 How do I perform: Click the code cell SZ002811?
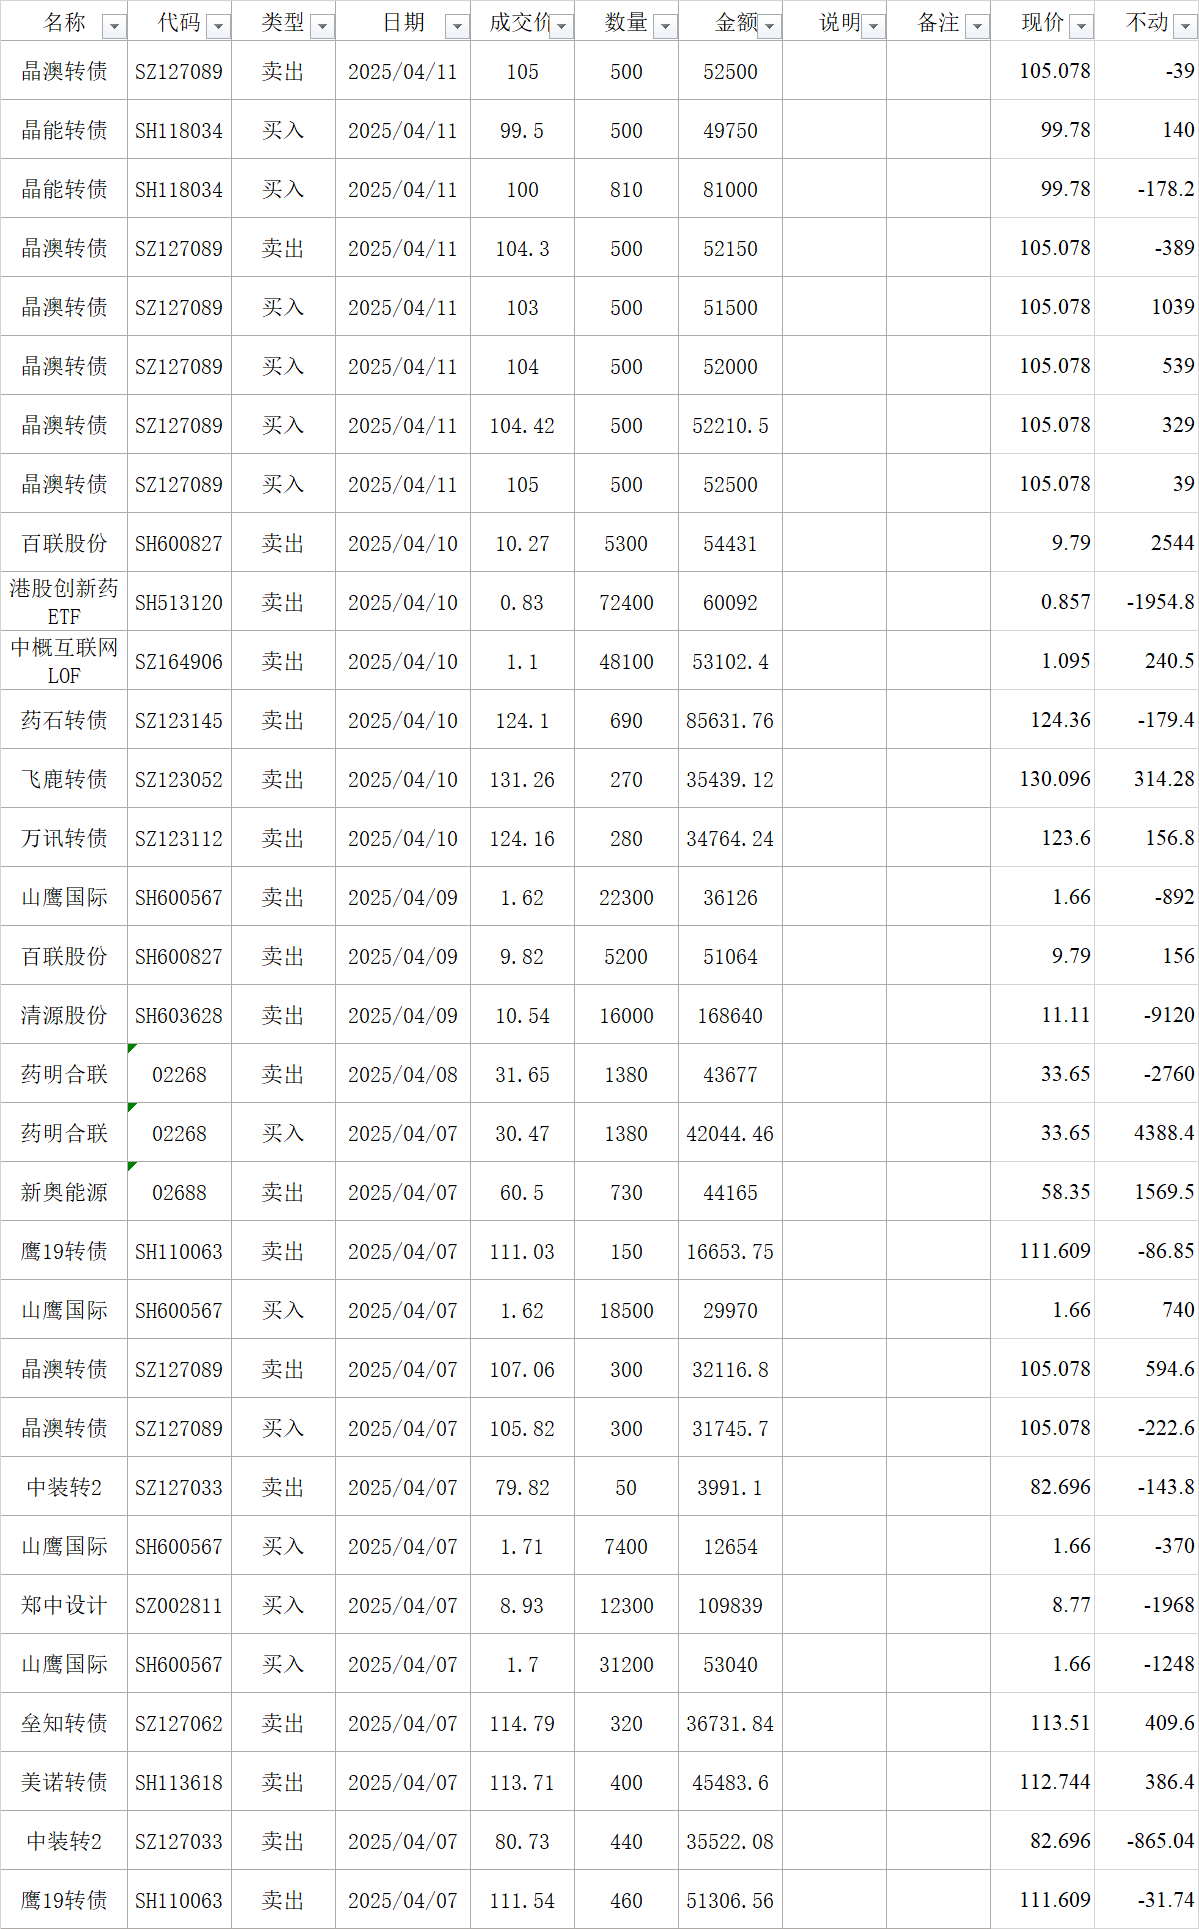pyautogui.click(x=179, y=1605)
